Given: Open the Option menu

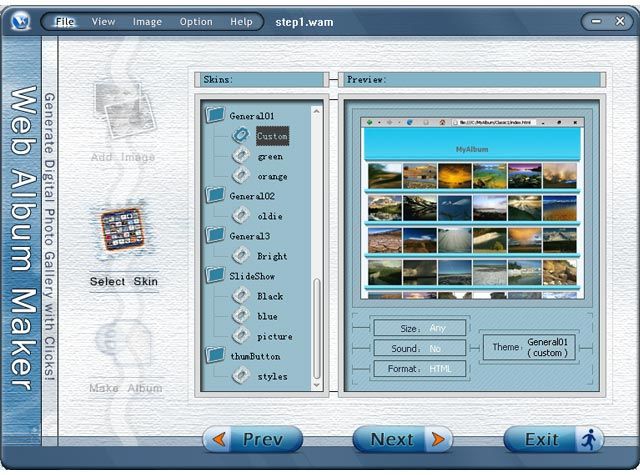Looking at the screenshot, I should point(196,21).
